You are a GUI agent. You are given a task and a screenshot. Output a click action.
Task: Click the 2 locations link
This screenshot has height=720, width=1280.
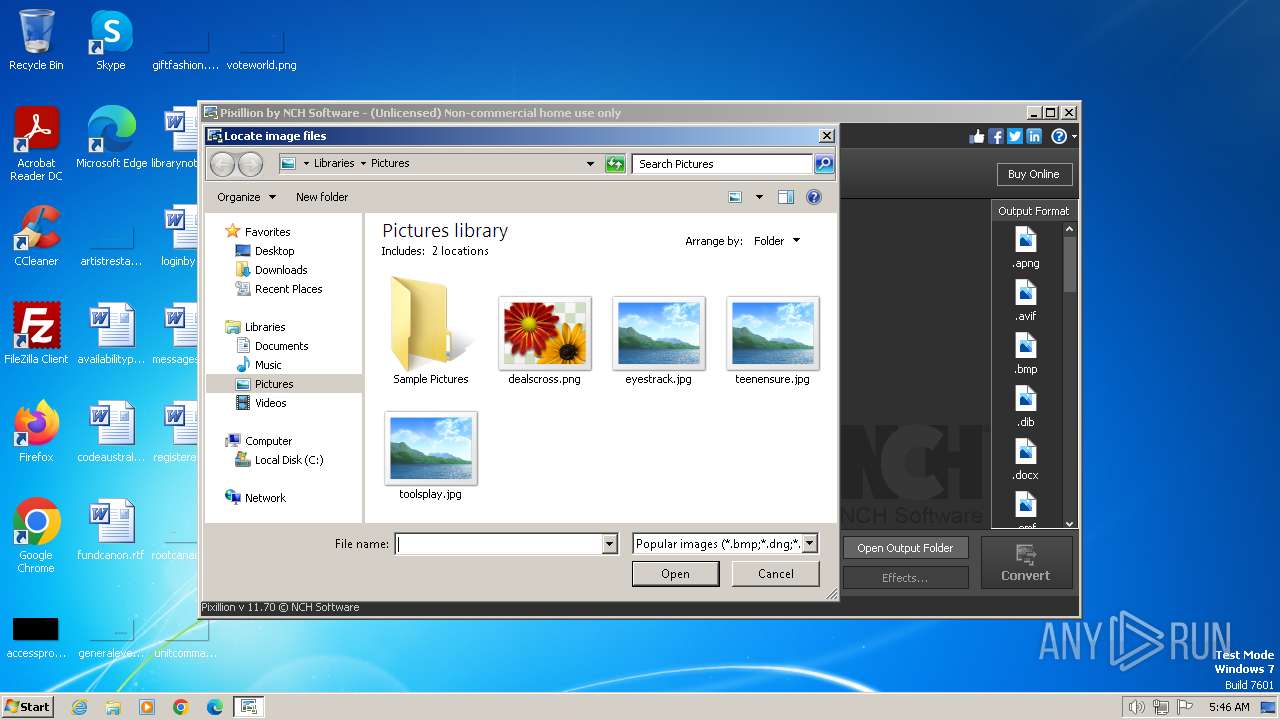tap(460, 251)
